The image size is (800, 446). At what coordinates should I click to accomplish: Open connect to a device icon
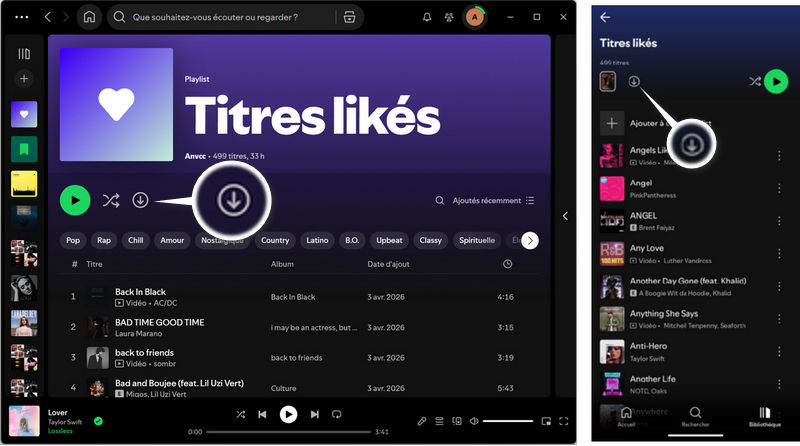pos(457,421)
